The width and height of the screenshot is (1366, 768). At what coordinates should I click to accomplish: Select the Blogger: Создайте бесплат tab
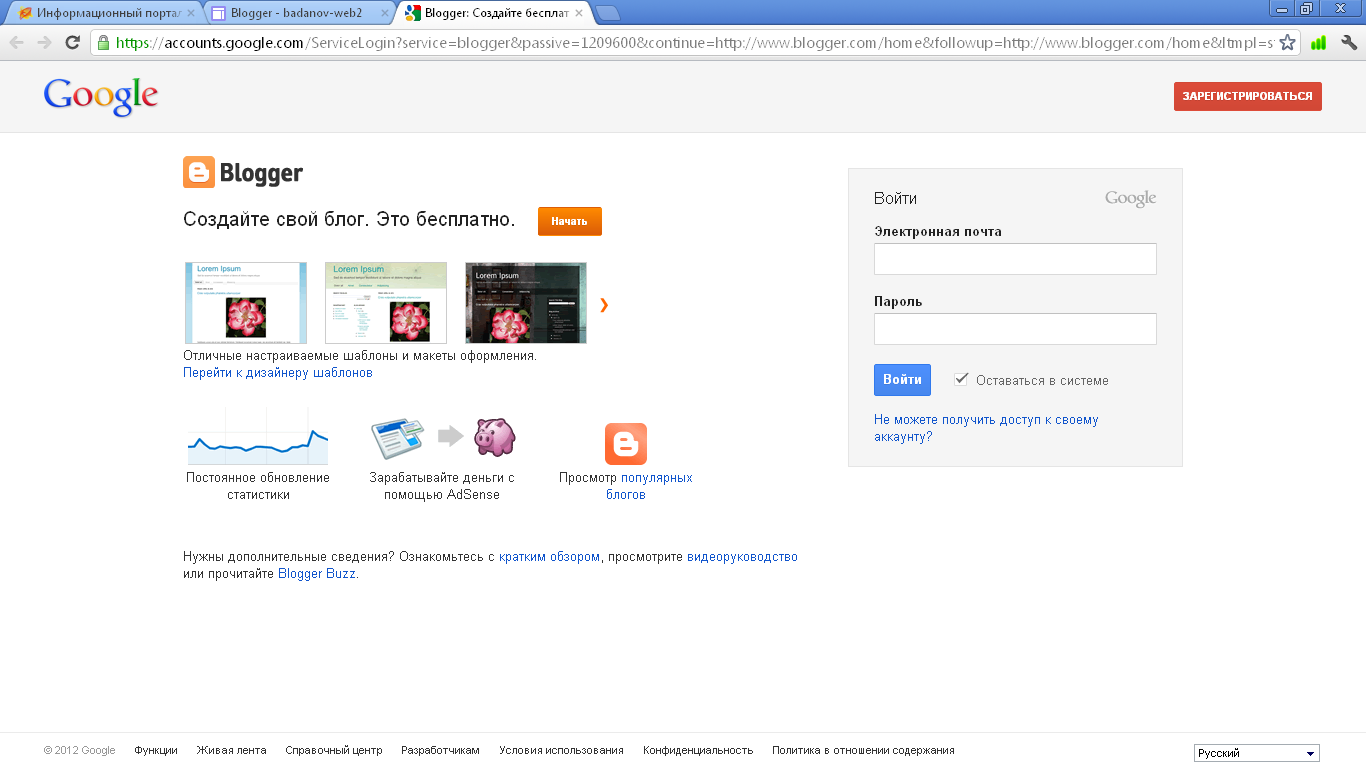(x=493, y=14)
